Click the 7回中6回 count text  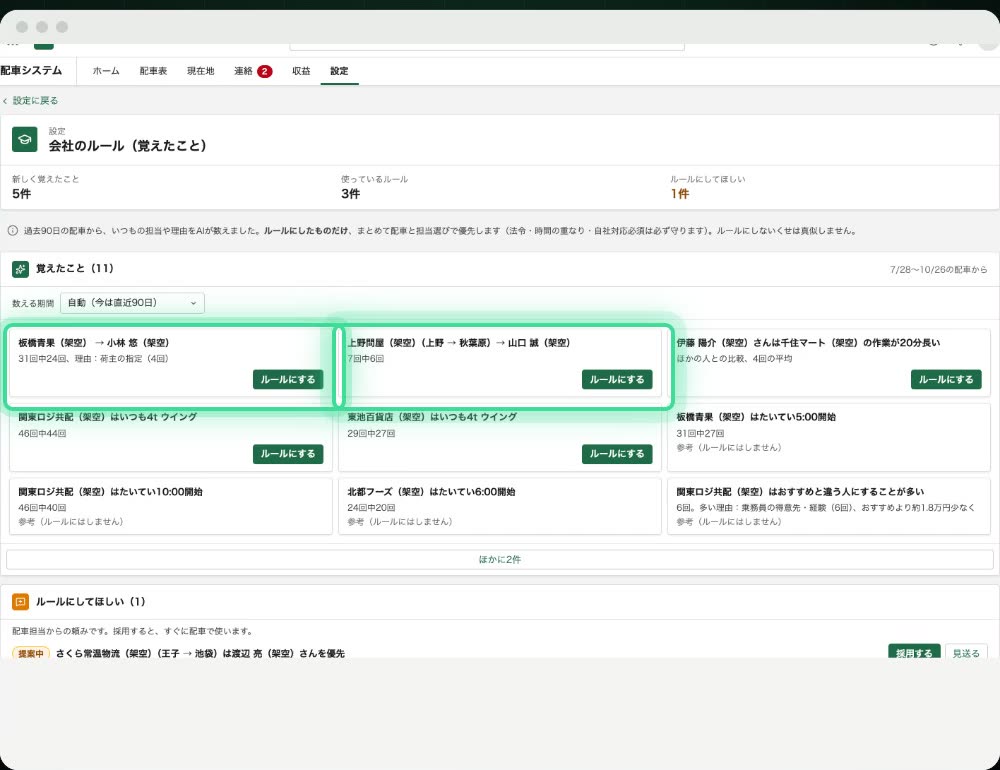tap(365, 359)
